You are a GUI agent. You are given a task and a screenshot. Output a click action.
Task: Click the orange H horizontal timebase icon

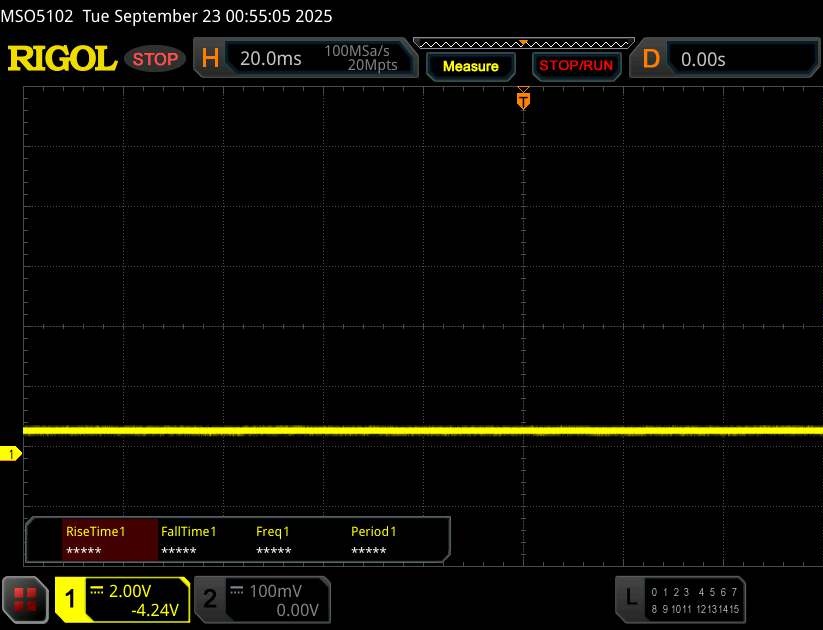point(210,59)
